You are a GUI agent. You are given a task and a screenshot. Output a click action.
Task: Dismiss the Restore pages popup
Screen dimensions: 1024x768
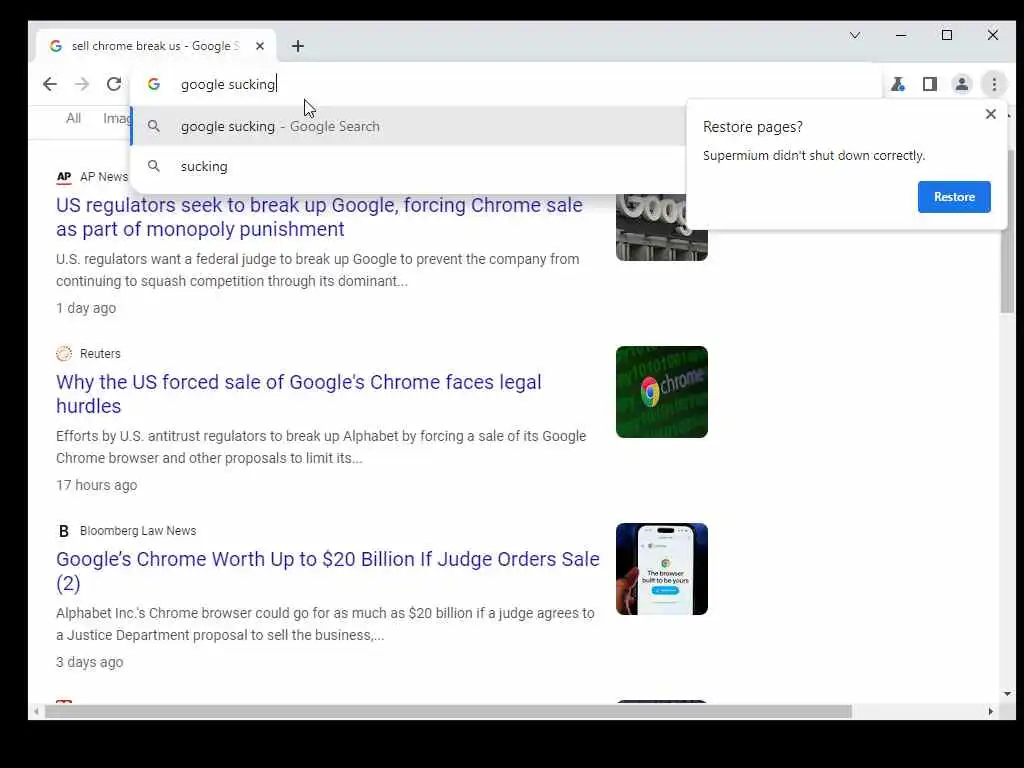tap(991, 114)
